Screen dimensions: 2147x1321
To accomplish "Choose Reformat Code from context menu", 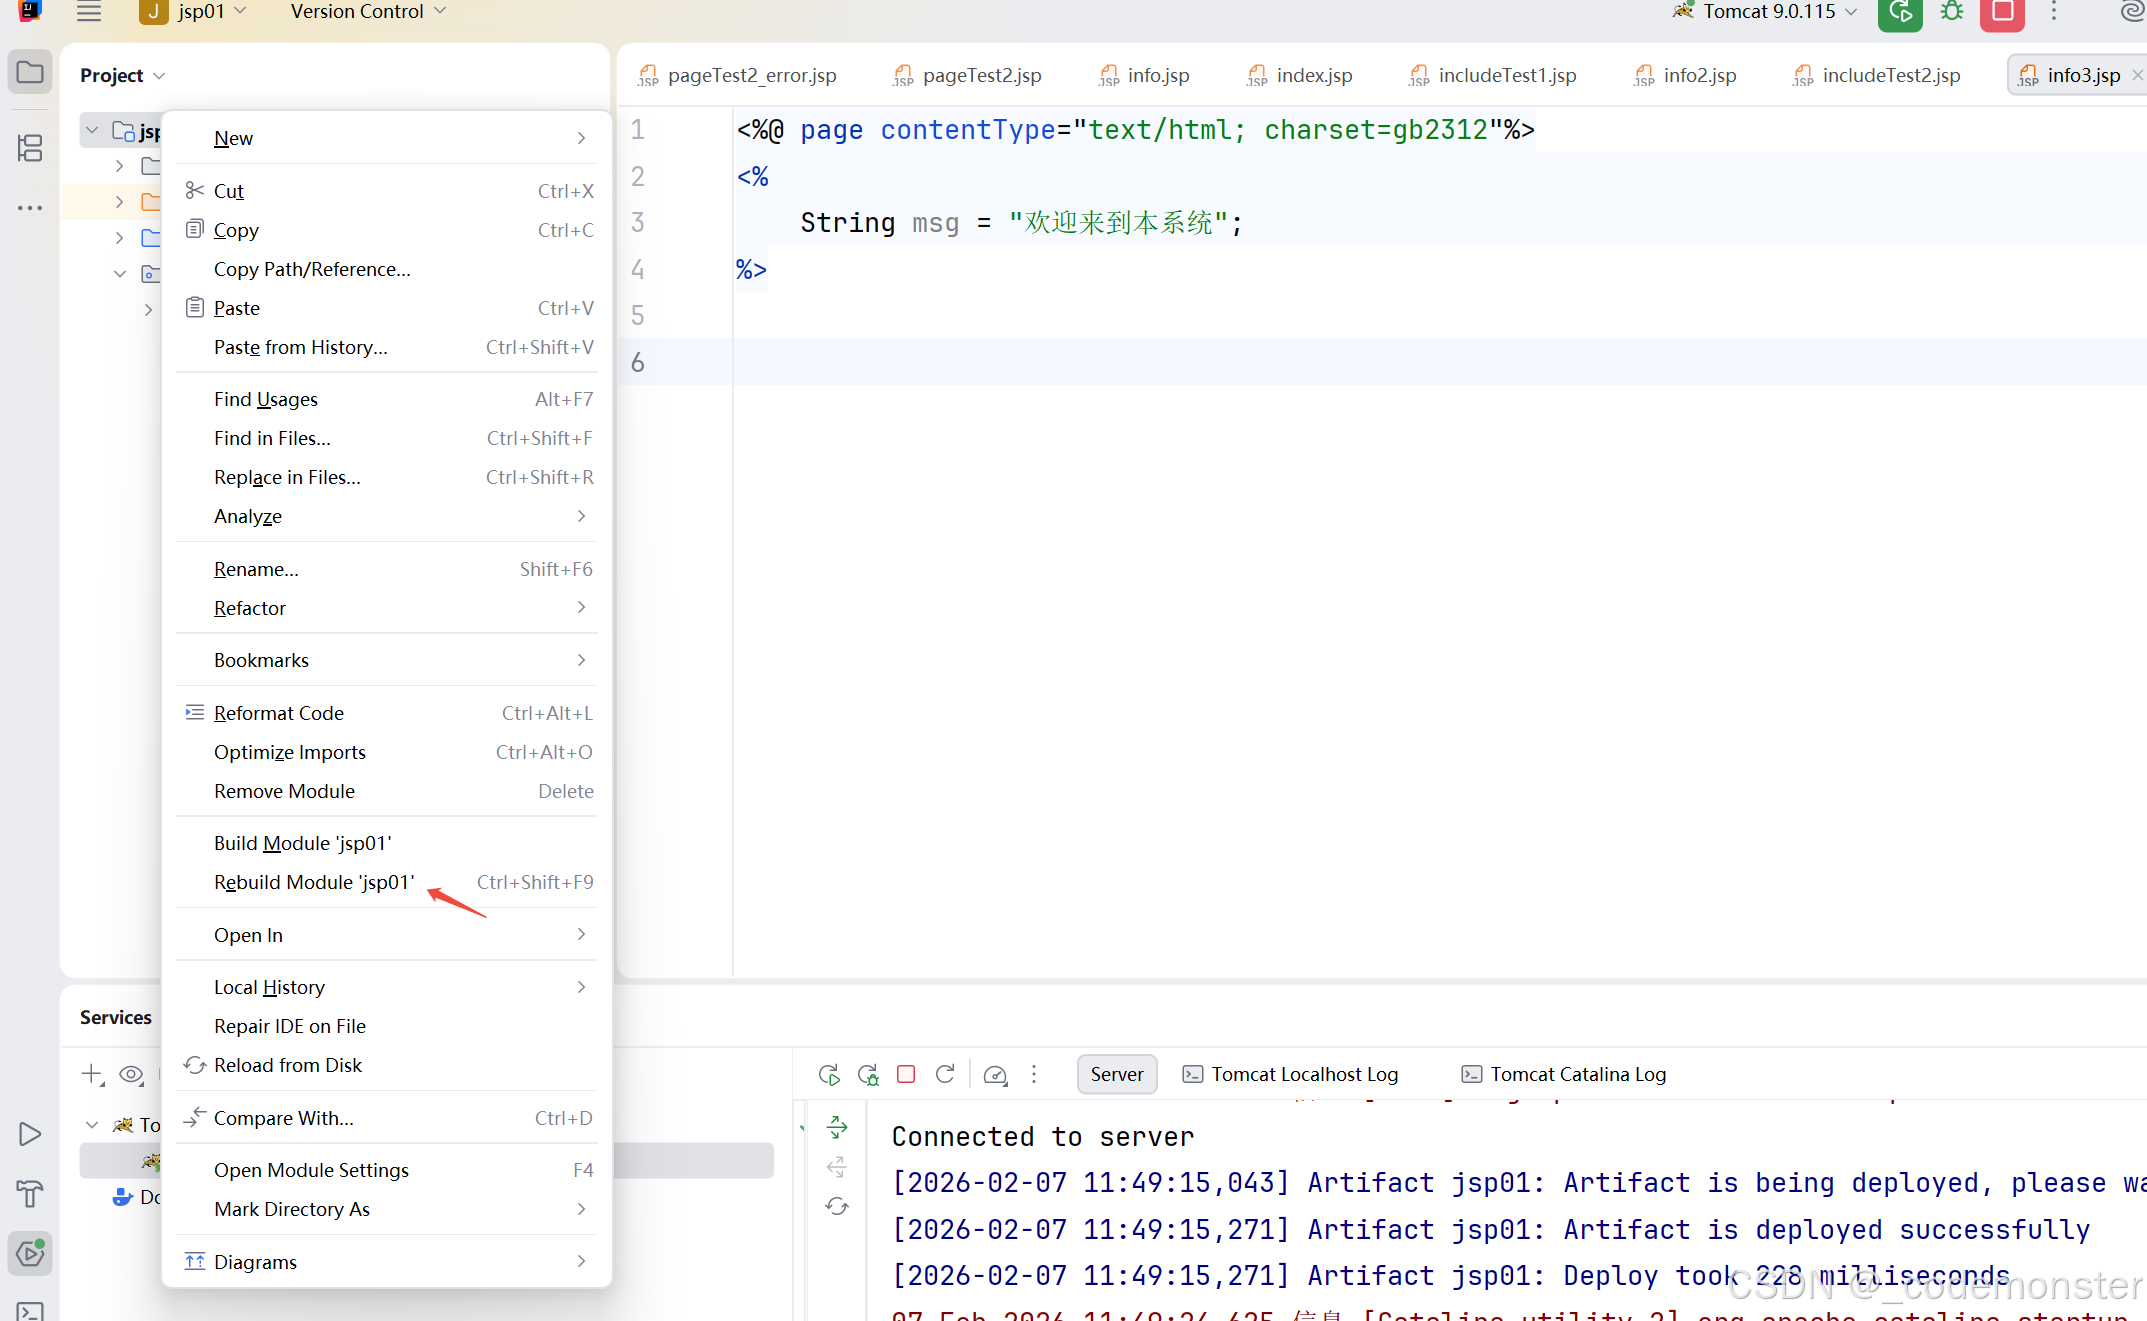I will [x=279, y=713].
